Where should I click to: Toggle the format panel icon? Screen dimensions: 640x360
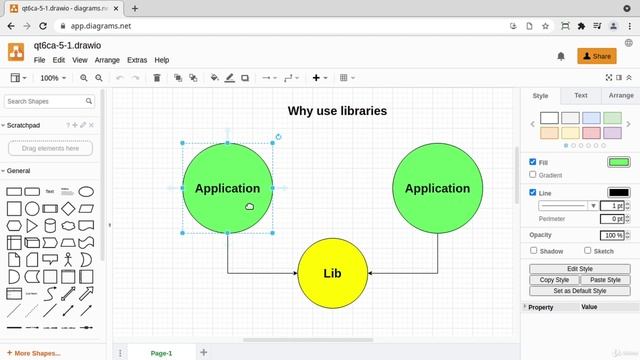tap(619, 78)
